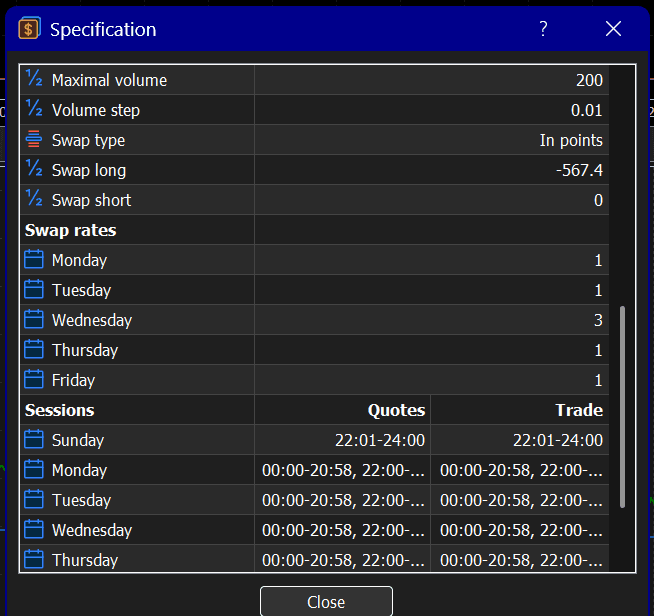Viewport: 654px width, 616px height.
Task: Select the Wednesday swap rate value 3
Action: click(x=599, y=320)
